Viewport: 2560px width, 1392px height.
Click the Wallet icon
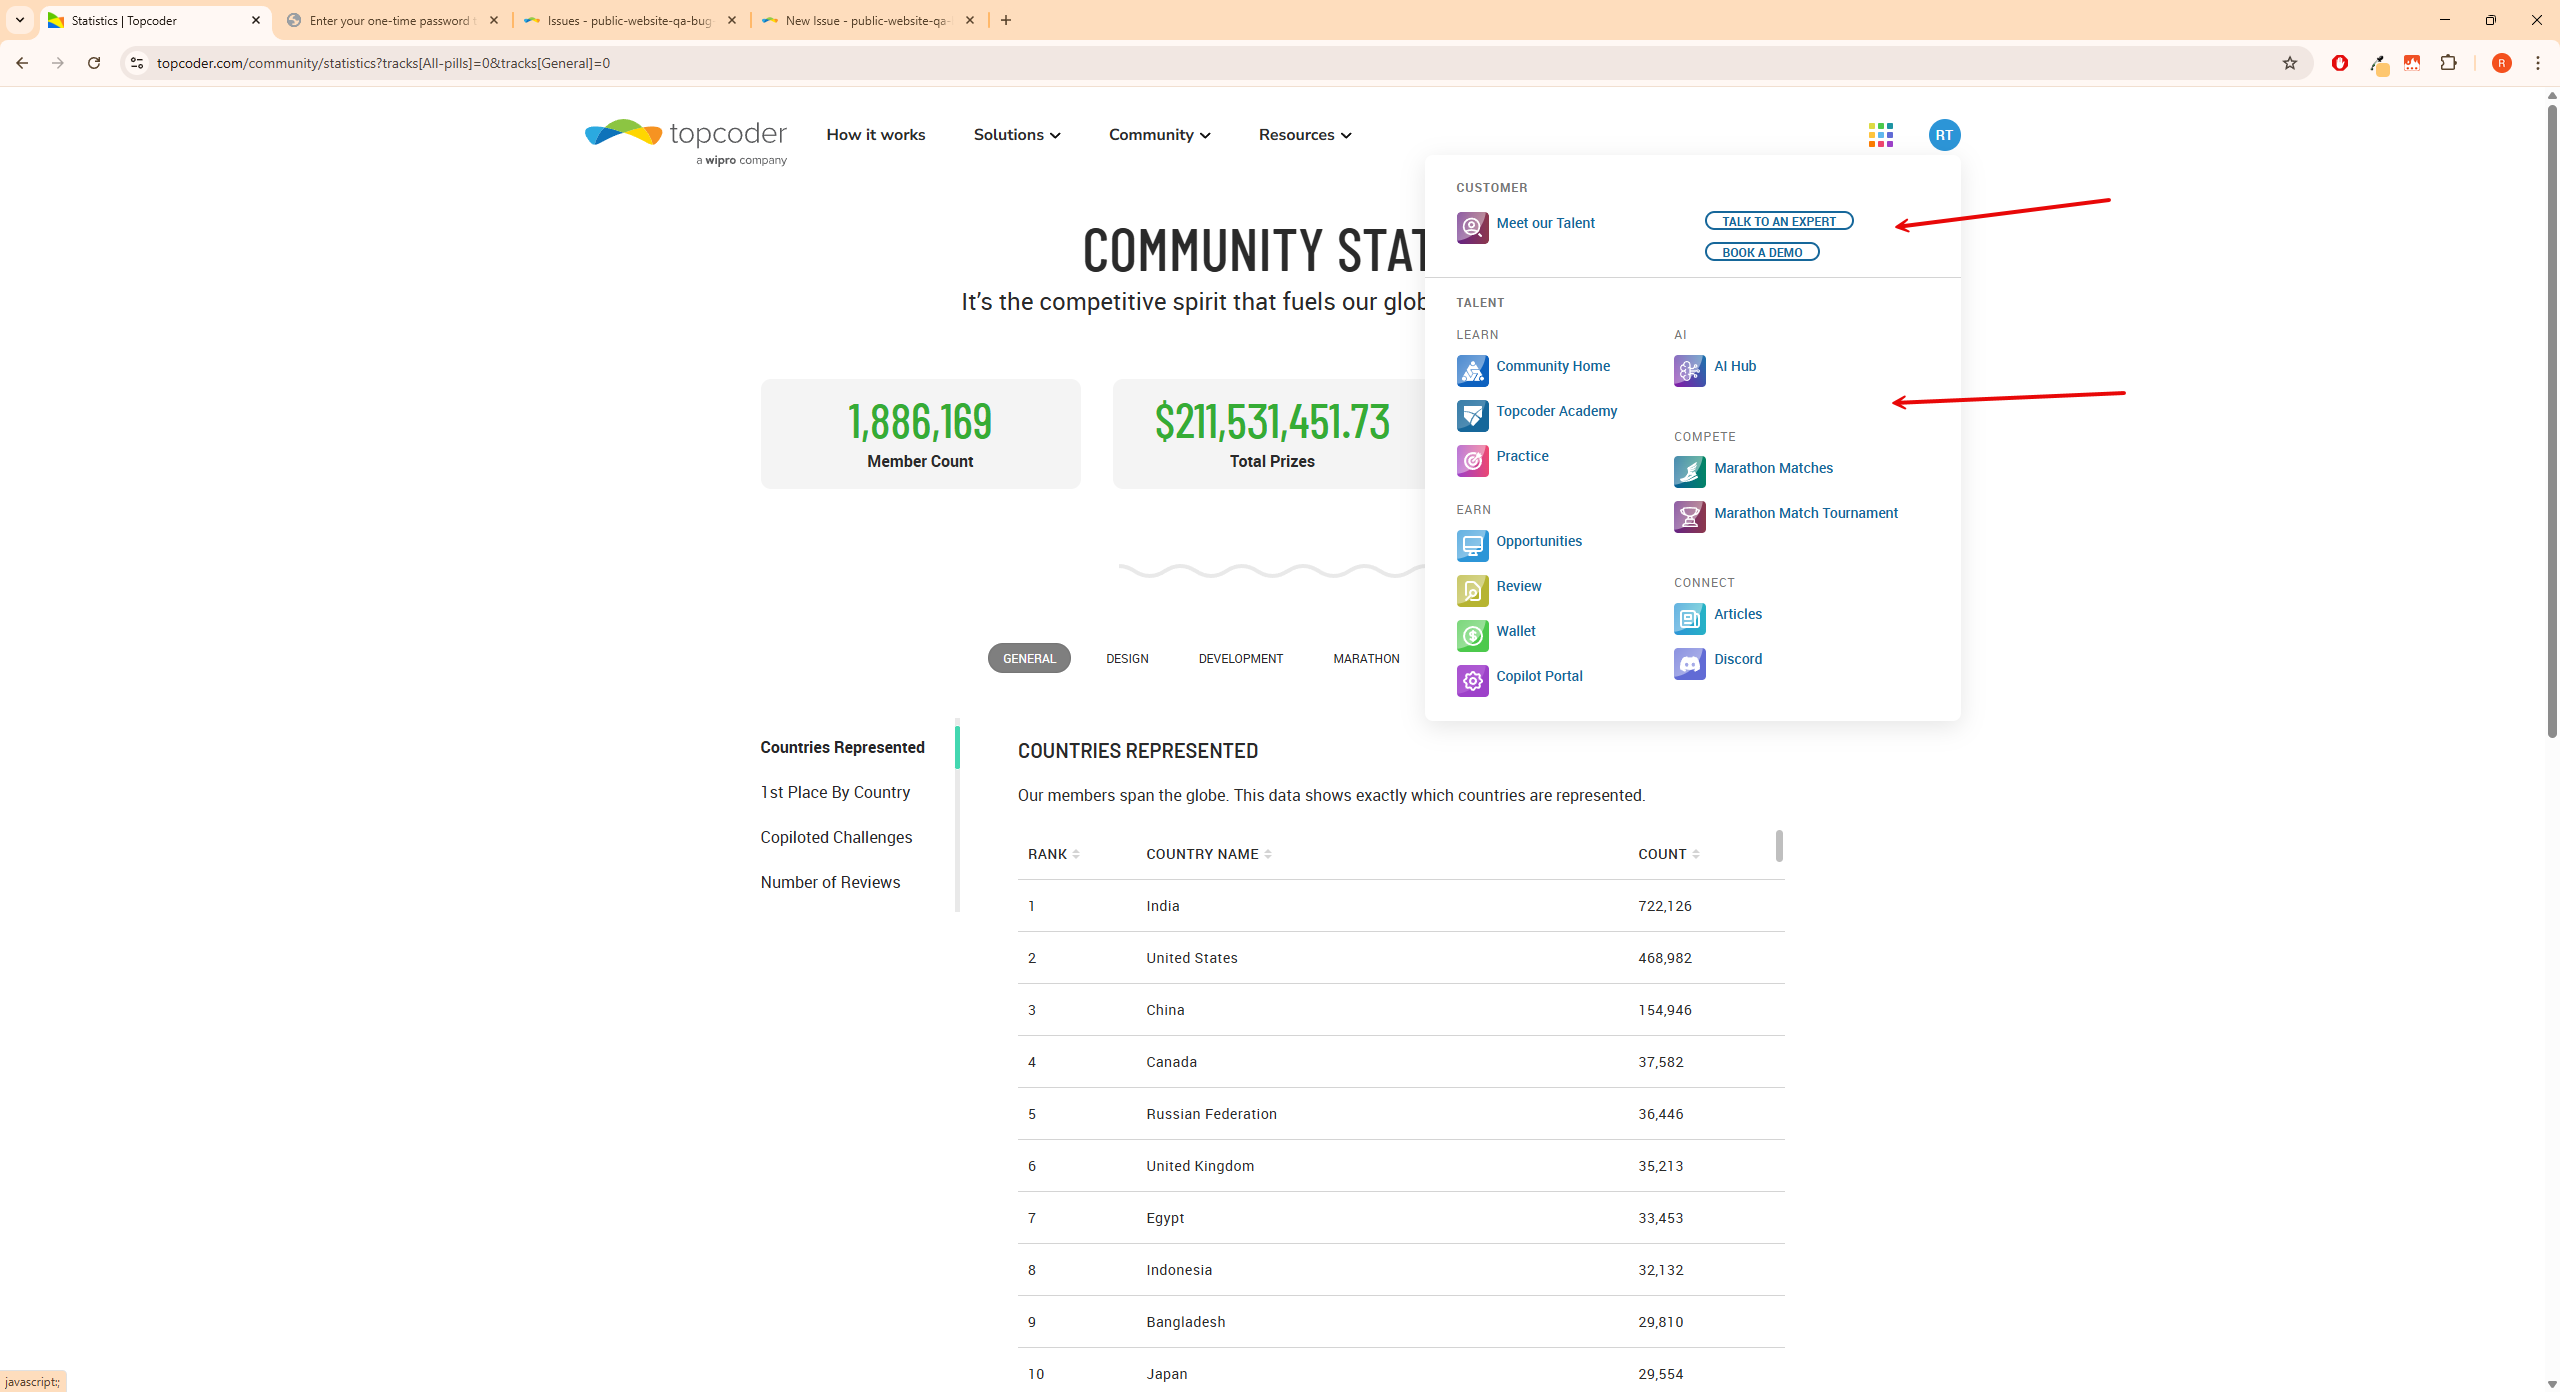pyautogui.click(x=1472, y=636)
